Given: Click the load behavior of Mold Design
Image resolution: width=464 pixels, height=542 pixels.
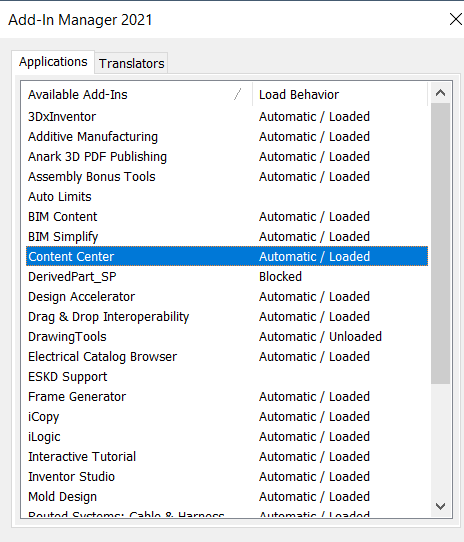Looking at the screenshot, I should coord(314,497).
